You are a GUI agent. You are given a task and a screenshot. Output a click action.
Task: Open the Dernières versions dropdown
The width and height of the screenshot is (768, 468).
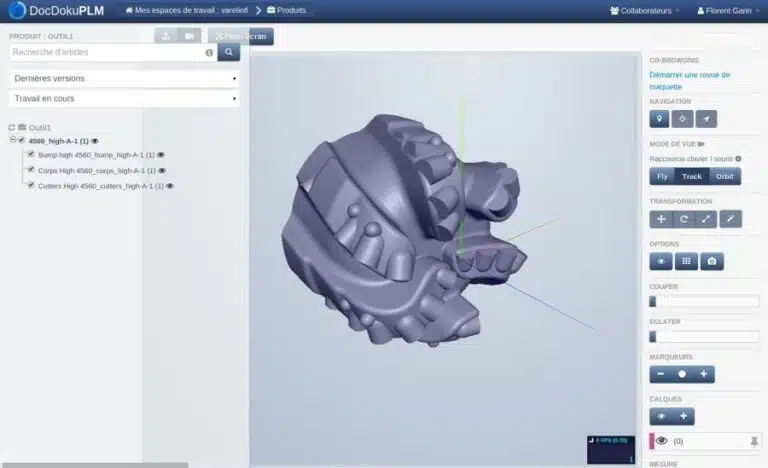coord(125,78)
